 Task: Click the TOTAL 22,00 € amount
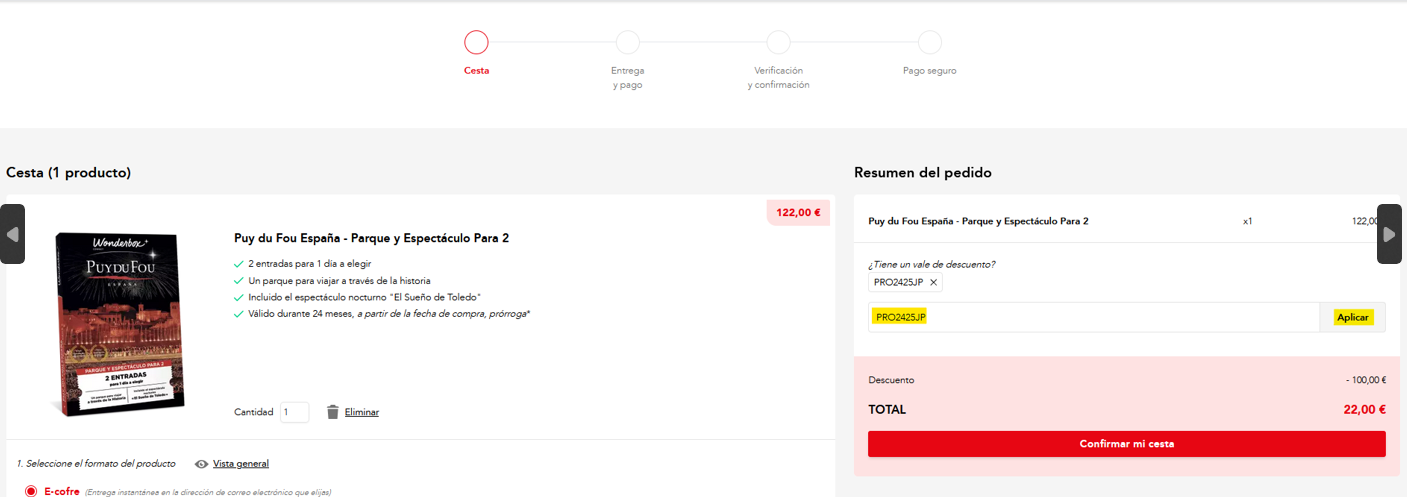1365,409
